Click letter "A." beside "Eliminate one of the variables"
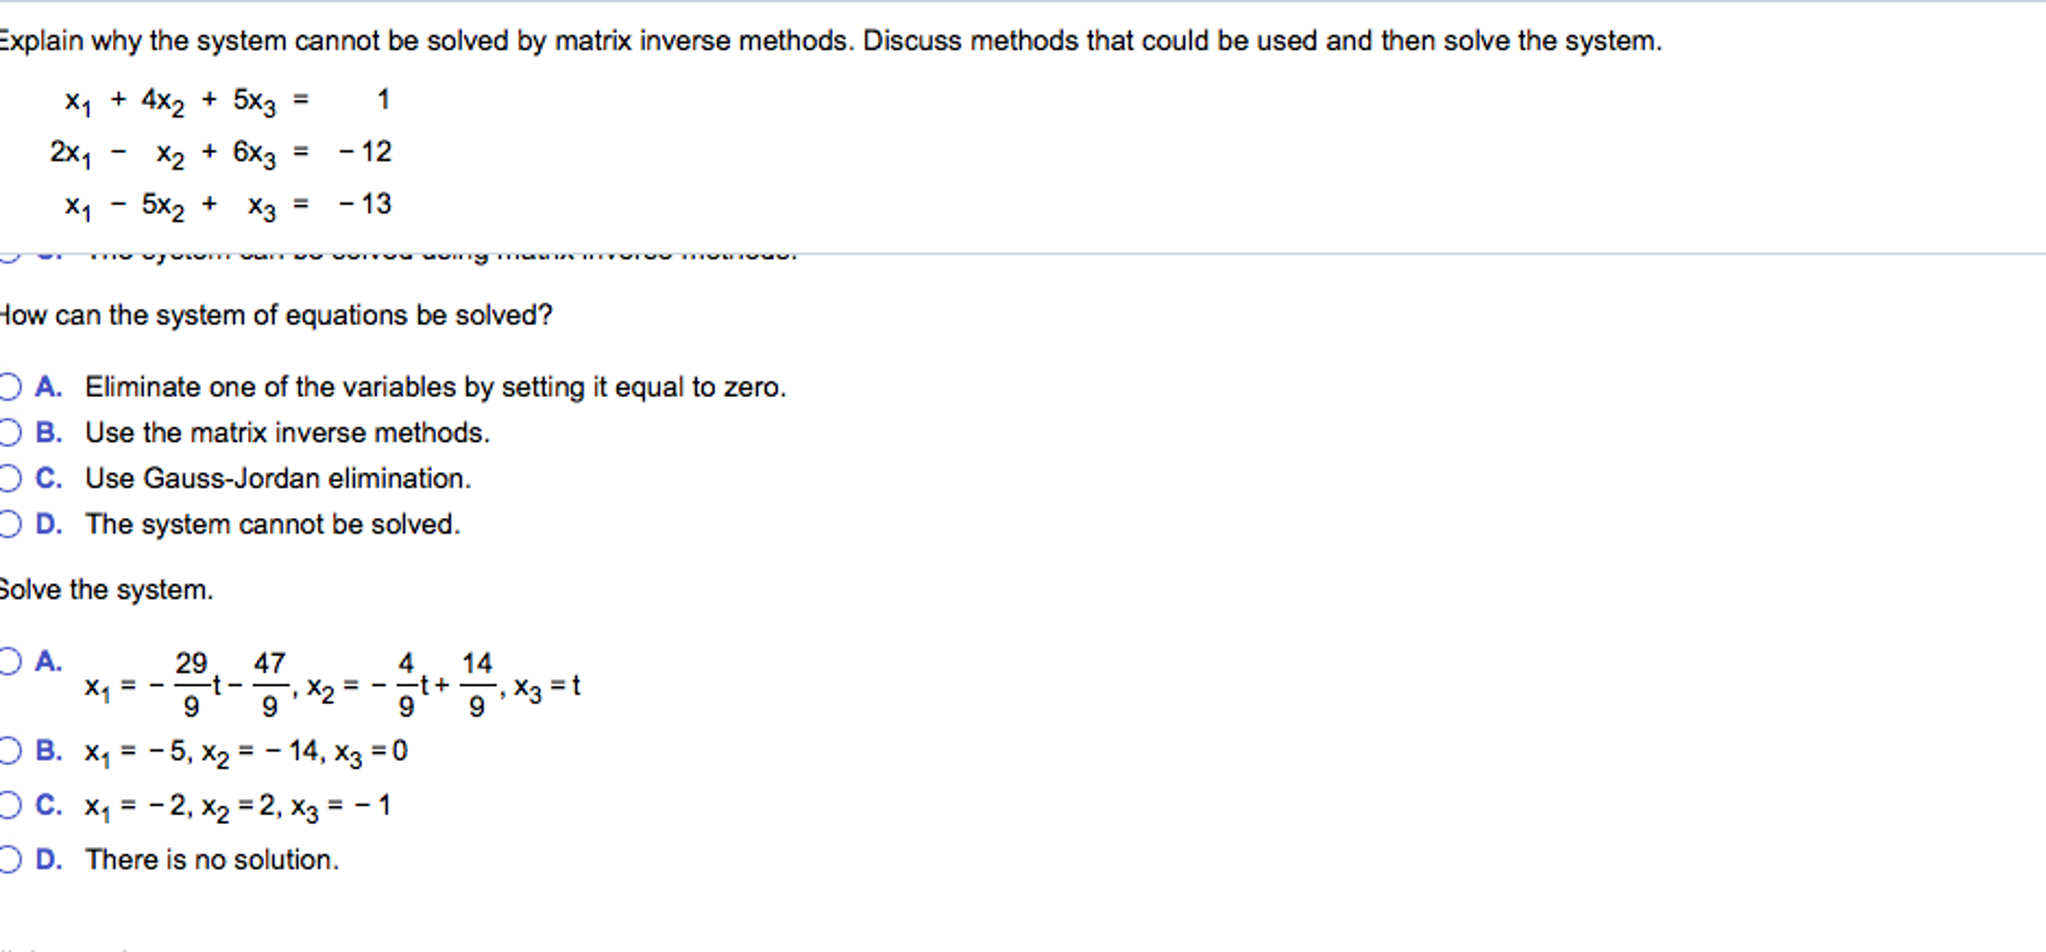 click(49, 386)
